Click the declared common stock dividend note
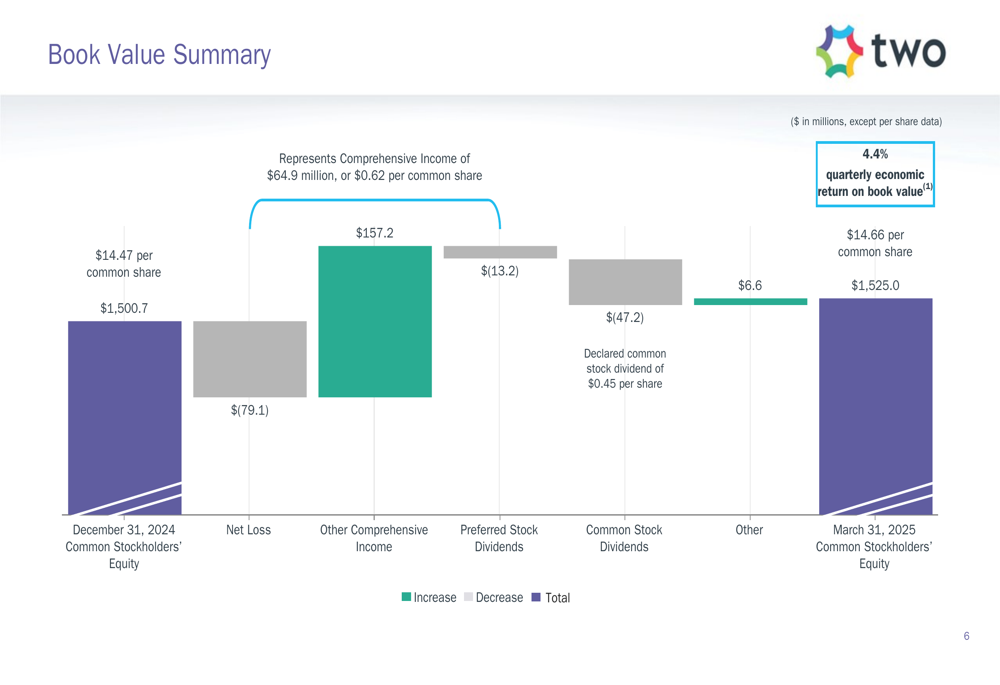Viewport: 1000px width, 685px height. (x=625, y=369)
